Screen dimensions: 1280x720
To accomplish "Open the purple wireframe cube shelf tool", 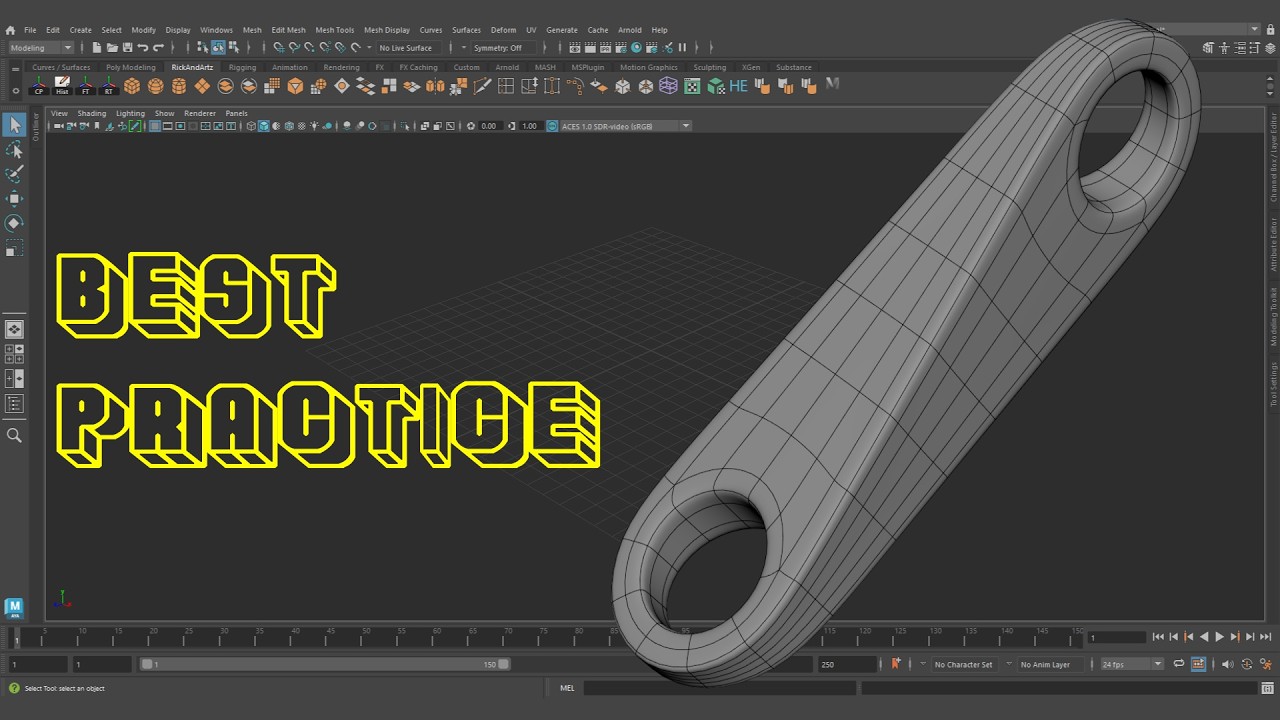I will [668, 86].
